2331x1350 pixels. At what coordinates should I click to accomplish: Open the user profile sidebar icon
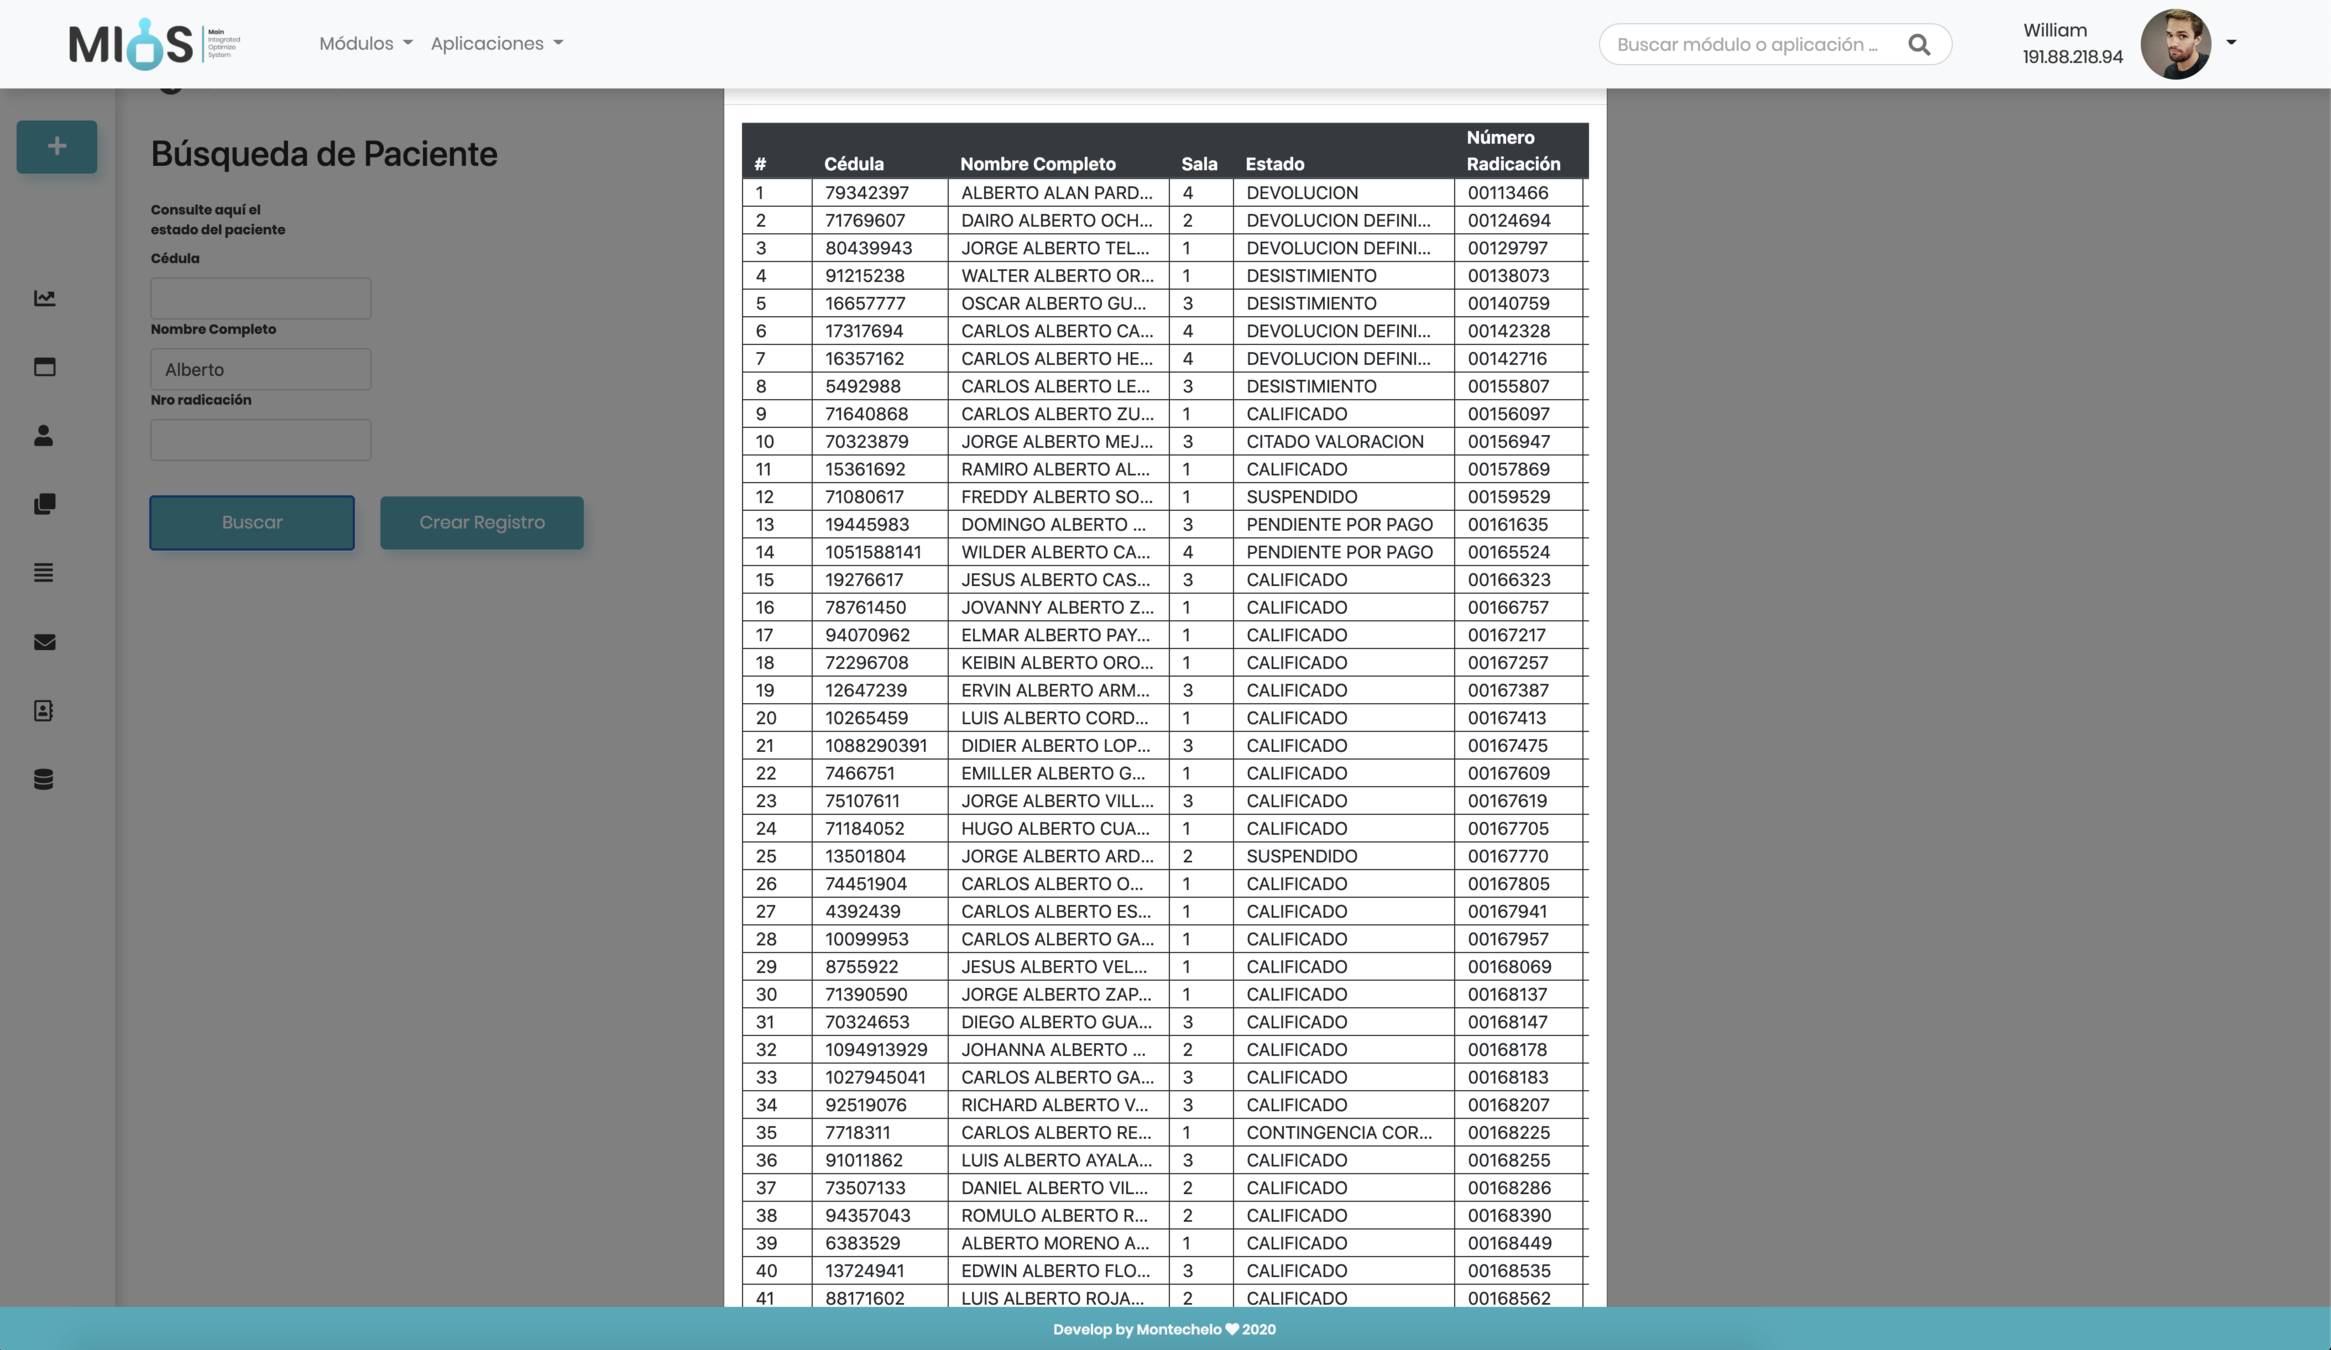click(44, 435)
